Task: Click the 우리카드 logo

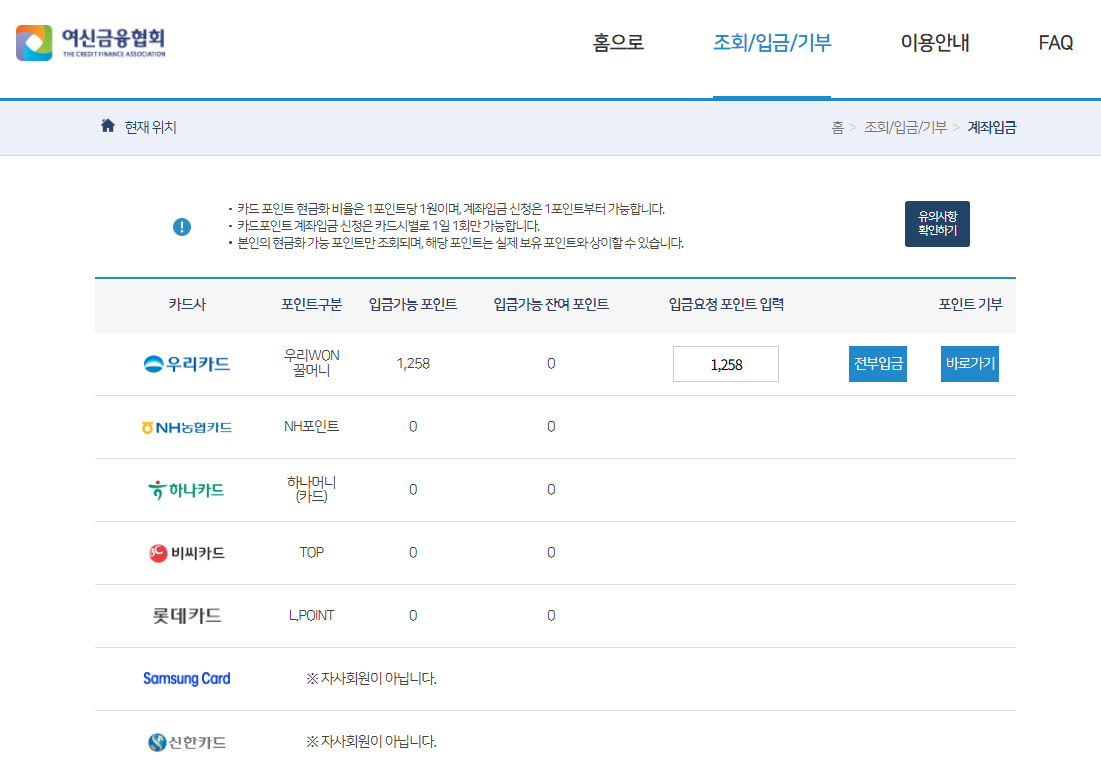Action: 187,364
